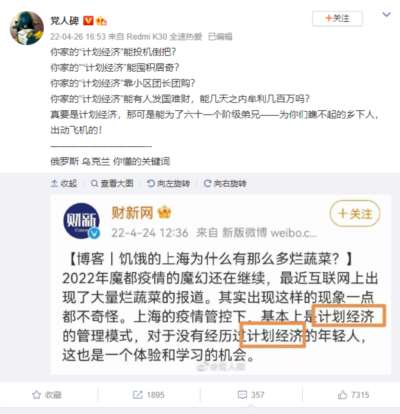The height and width of the screenshot is (414, 400).
Task: Follow 财新网 with the rounded +关注 button
Action: pyautogui.click(x=355, y=214)
